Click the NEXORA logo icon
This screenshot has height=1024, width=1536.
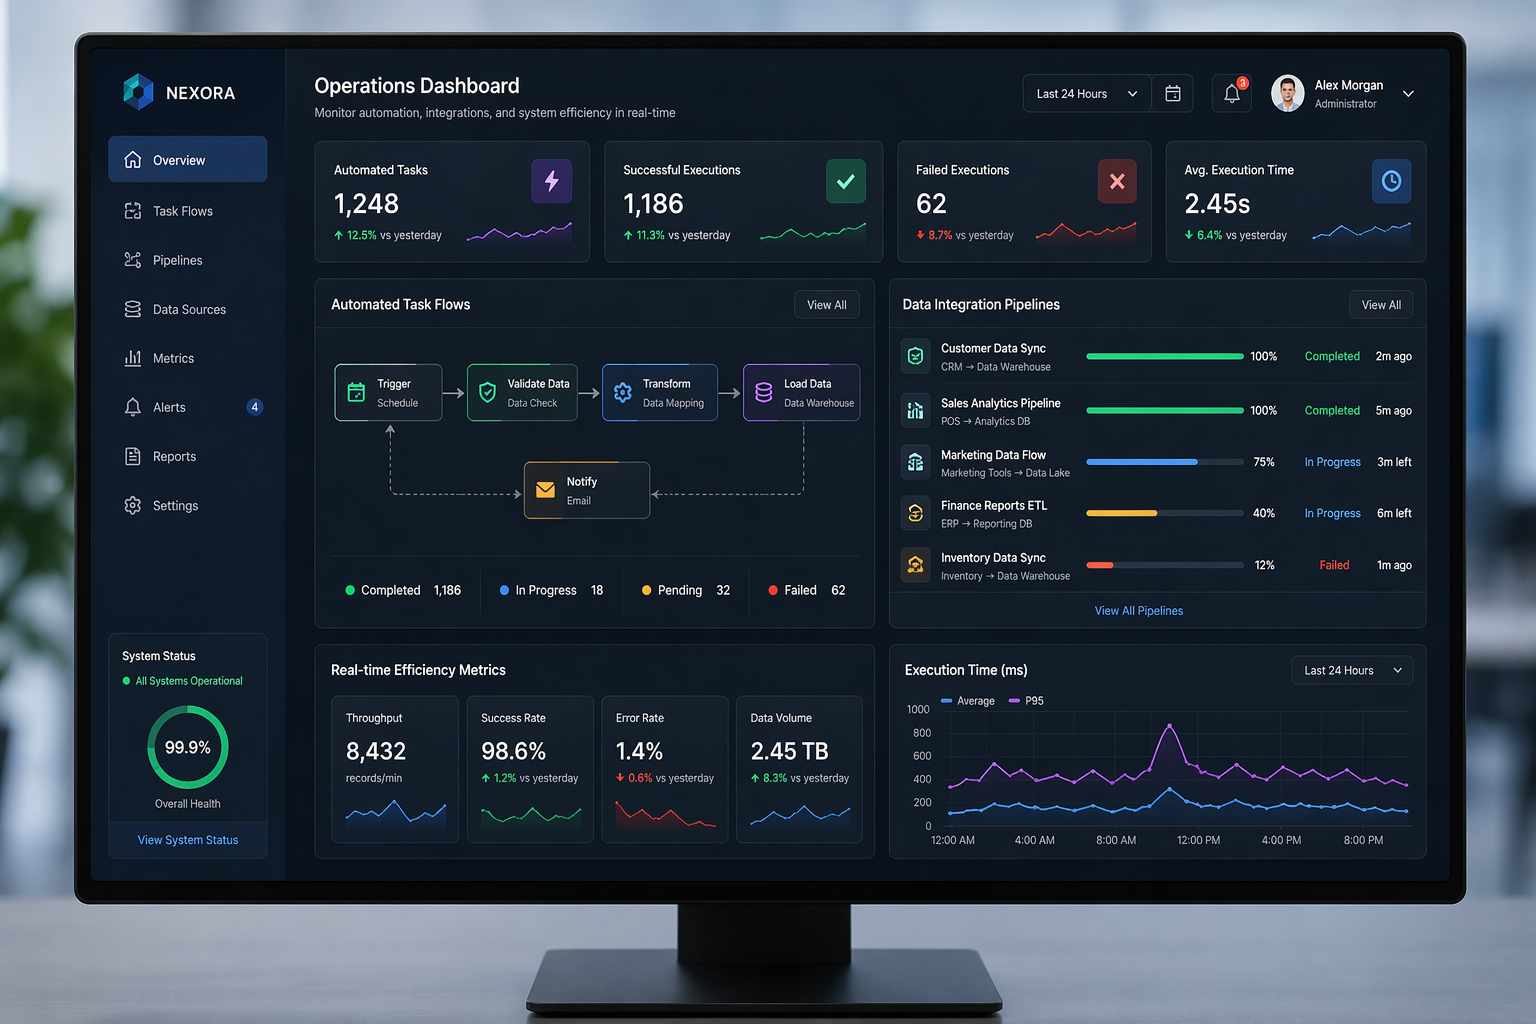(138, 92)
